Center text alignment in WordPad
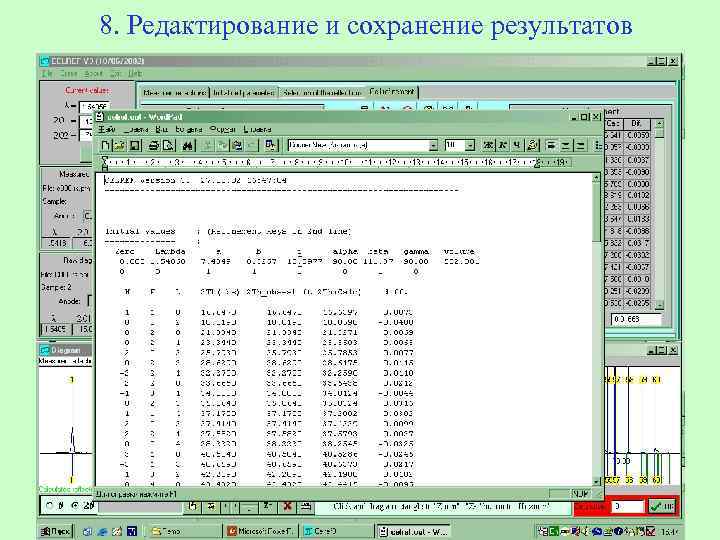 tap(565, 146)
